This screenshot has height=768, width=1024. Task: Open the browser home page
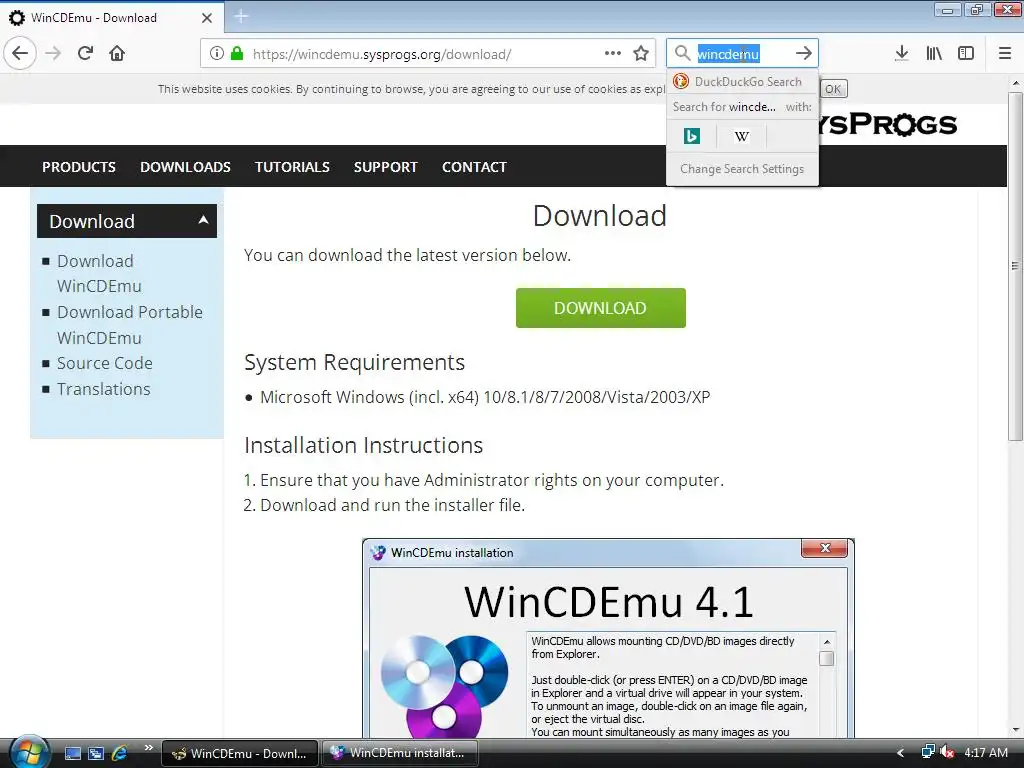(117, 53)
